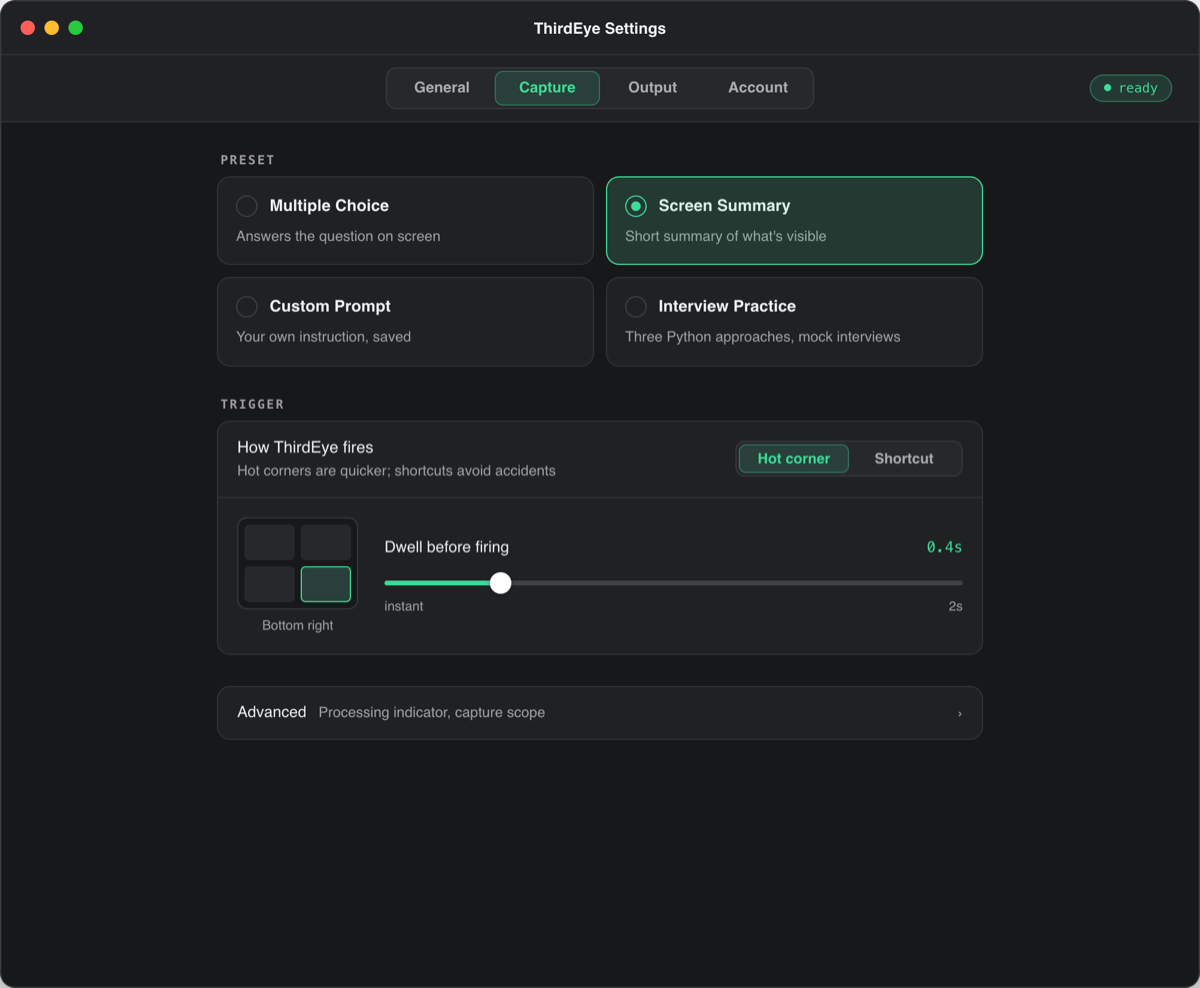This screenshot has height=988, width=1200.
Task: Set trigger mode to Hot corner
Action: 794,459
